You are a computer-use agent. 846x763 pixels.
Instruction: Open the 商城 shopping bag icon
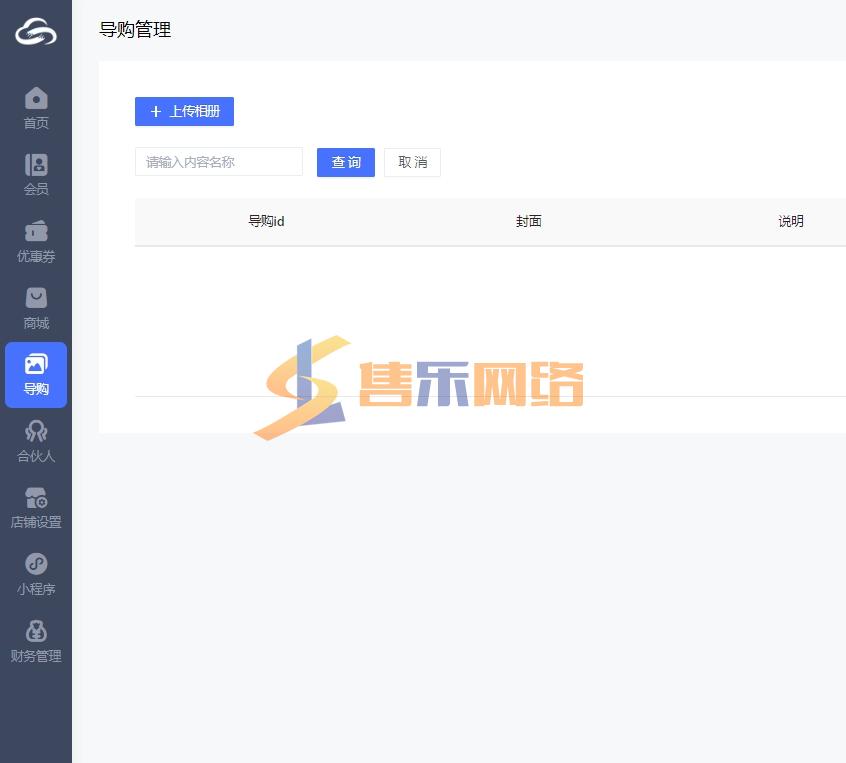pyautogui.click(x=36, y=298)
